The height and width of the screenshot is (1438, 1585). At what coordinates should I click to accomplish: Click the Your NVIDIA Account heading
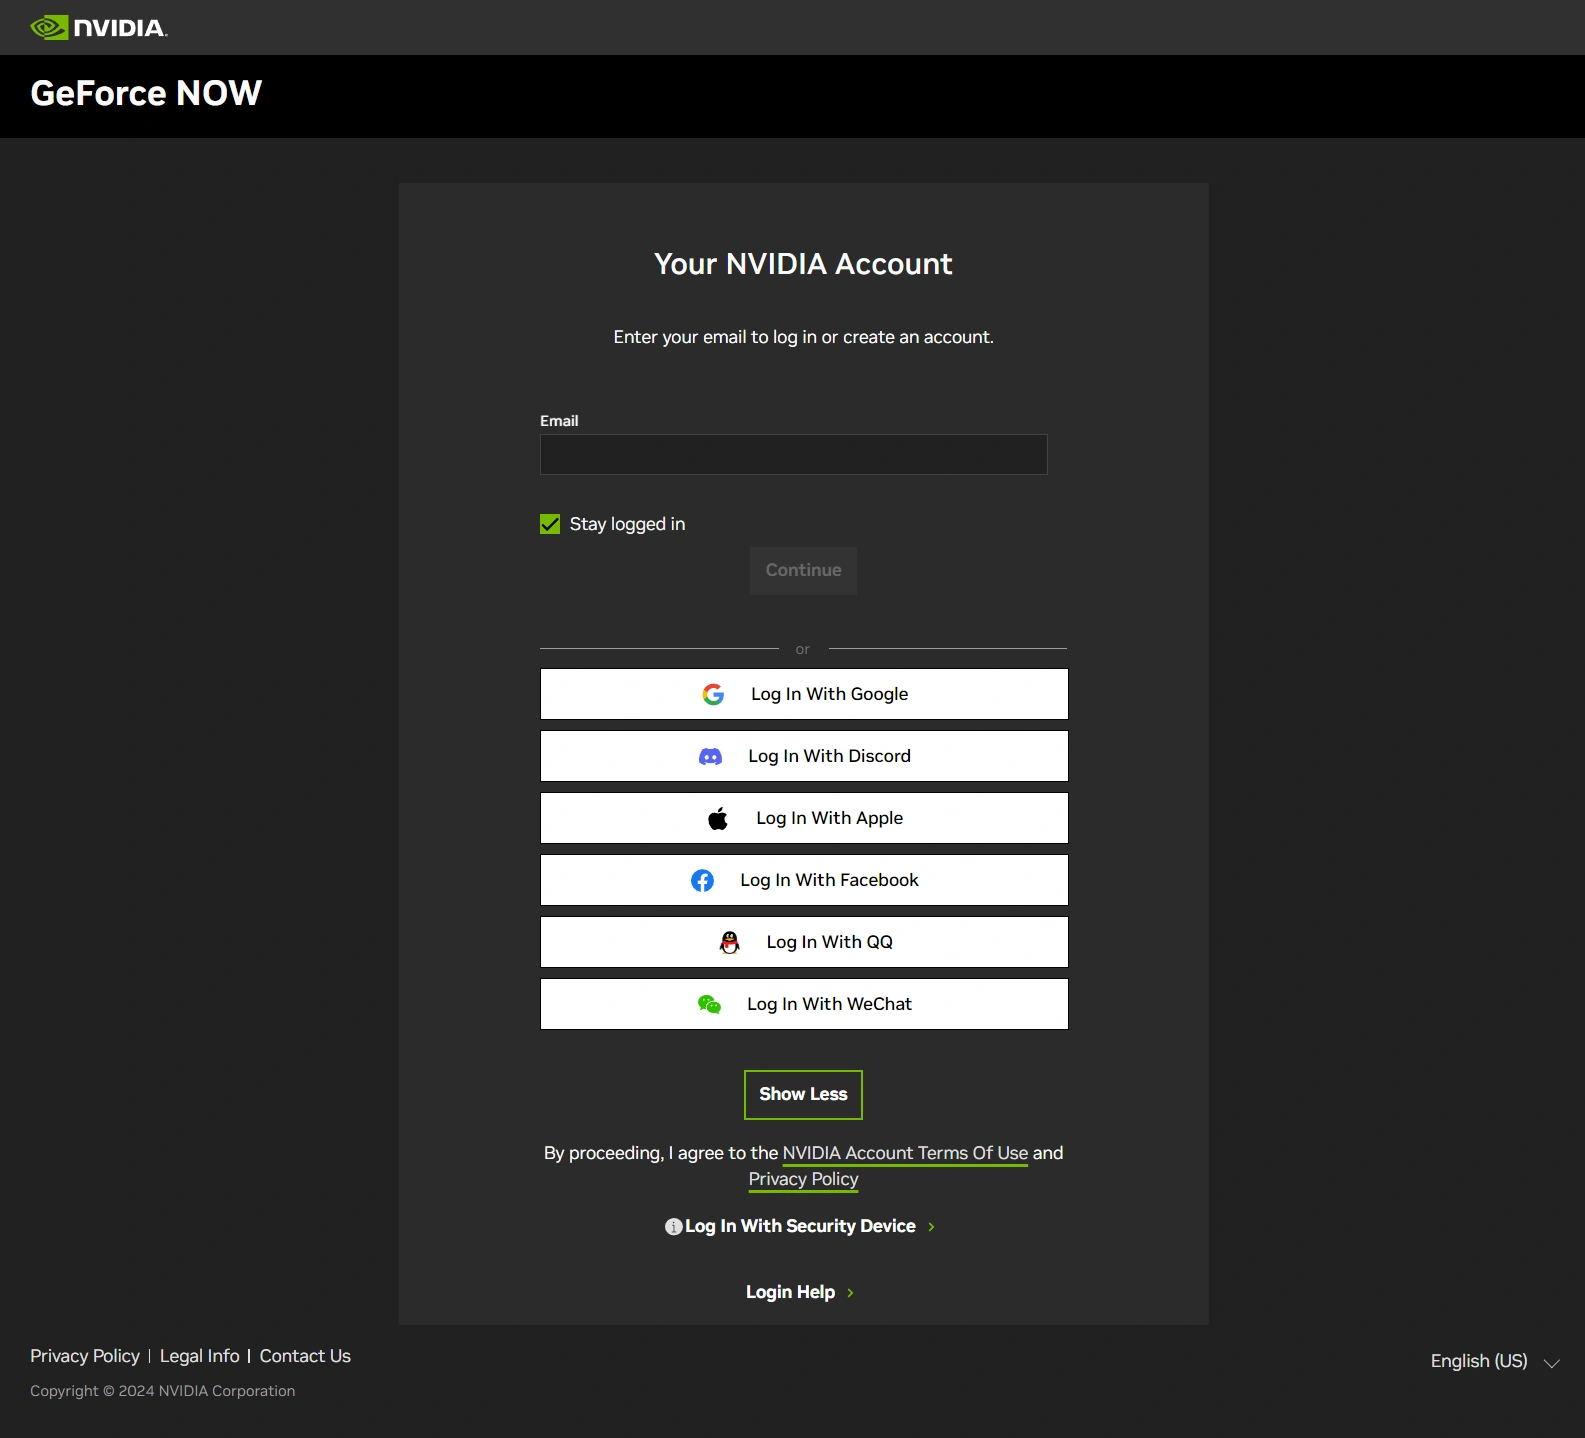803,264
